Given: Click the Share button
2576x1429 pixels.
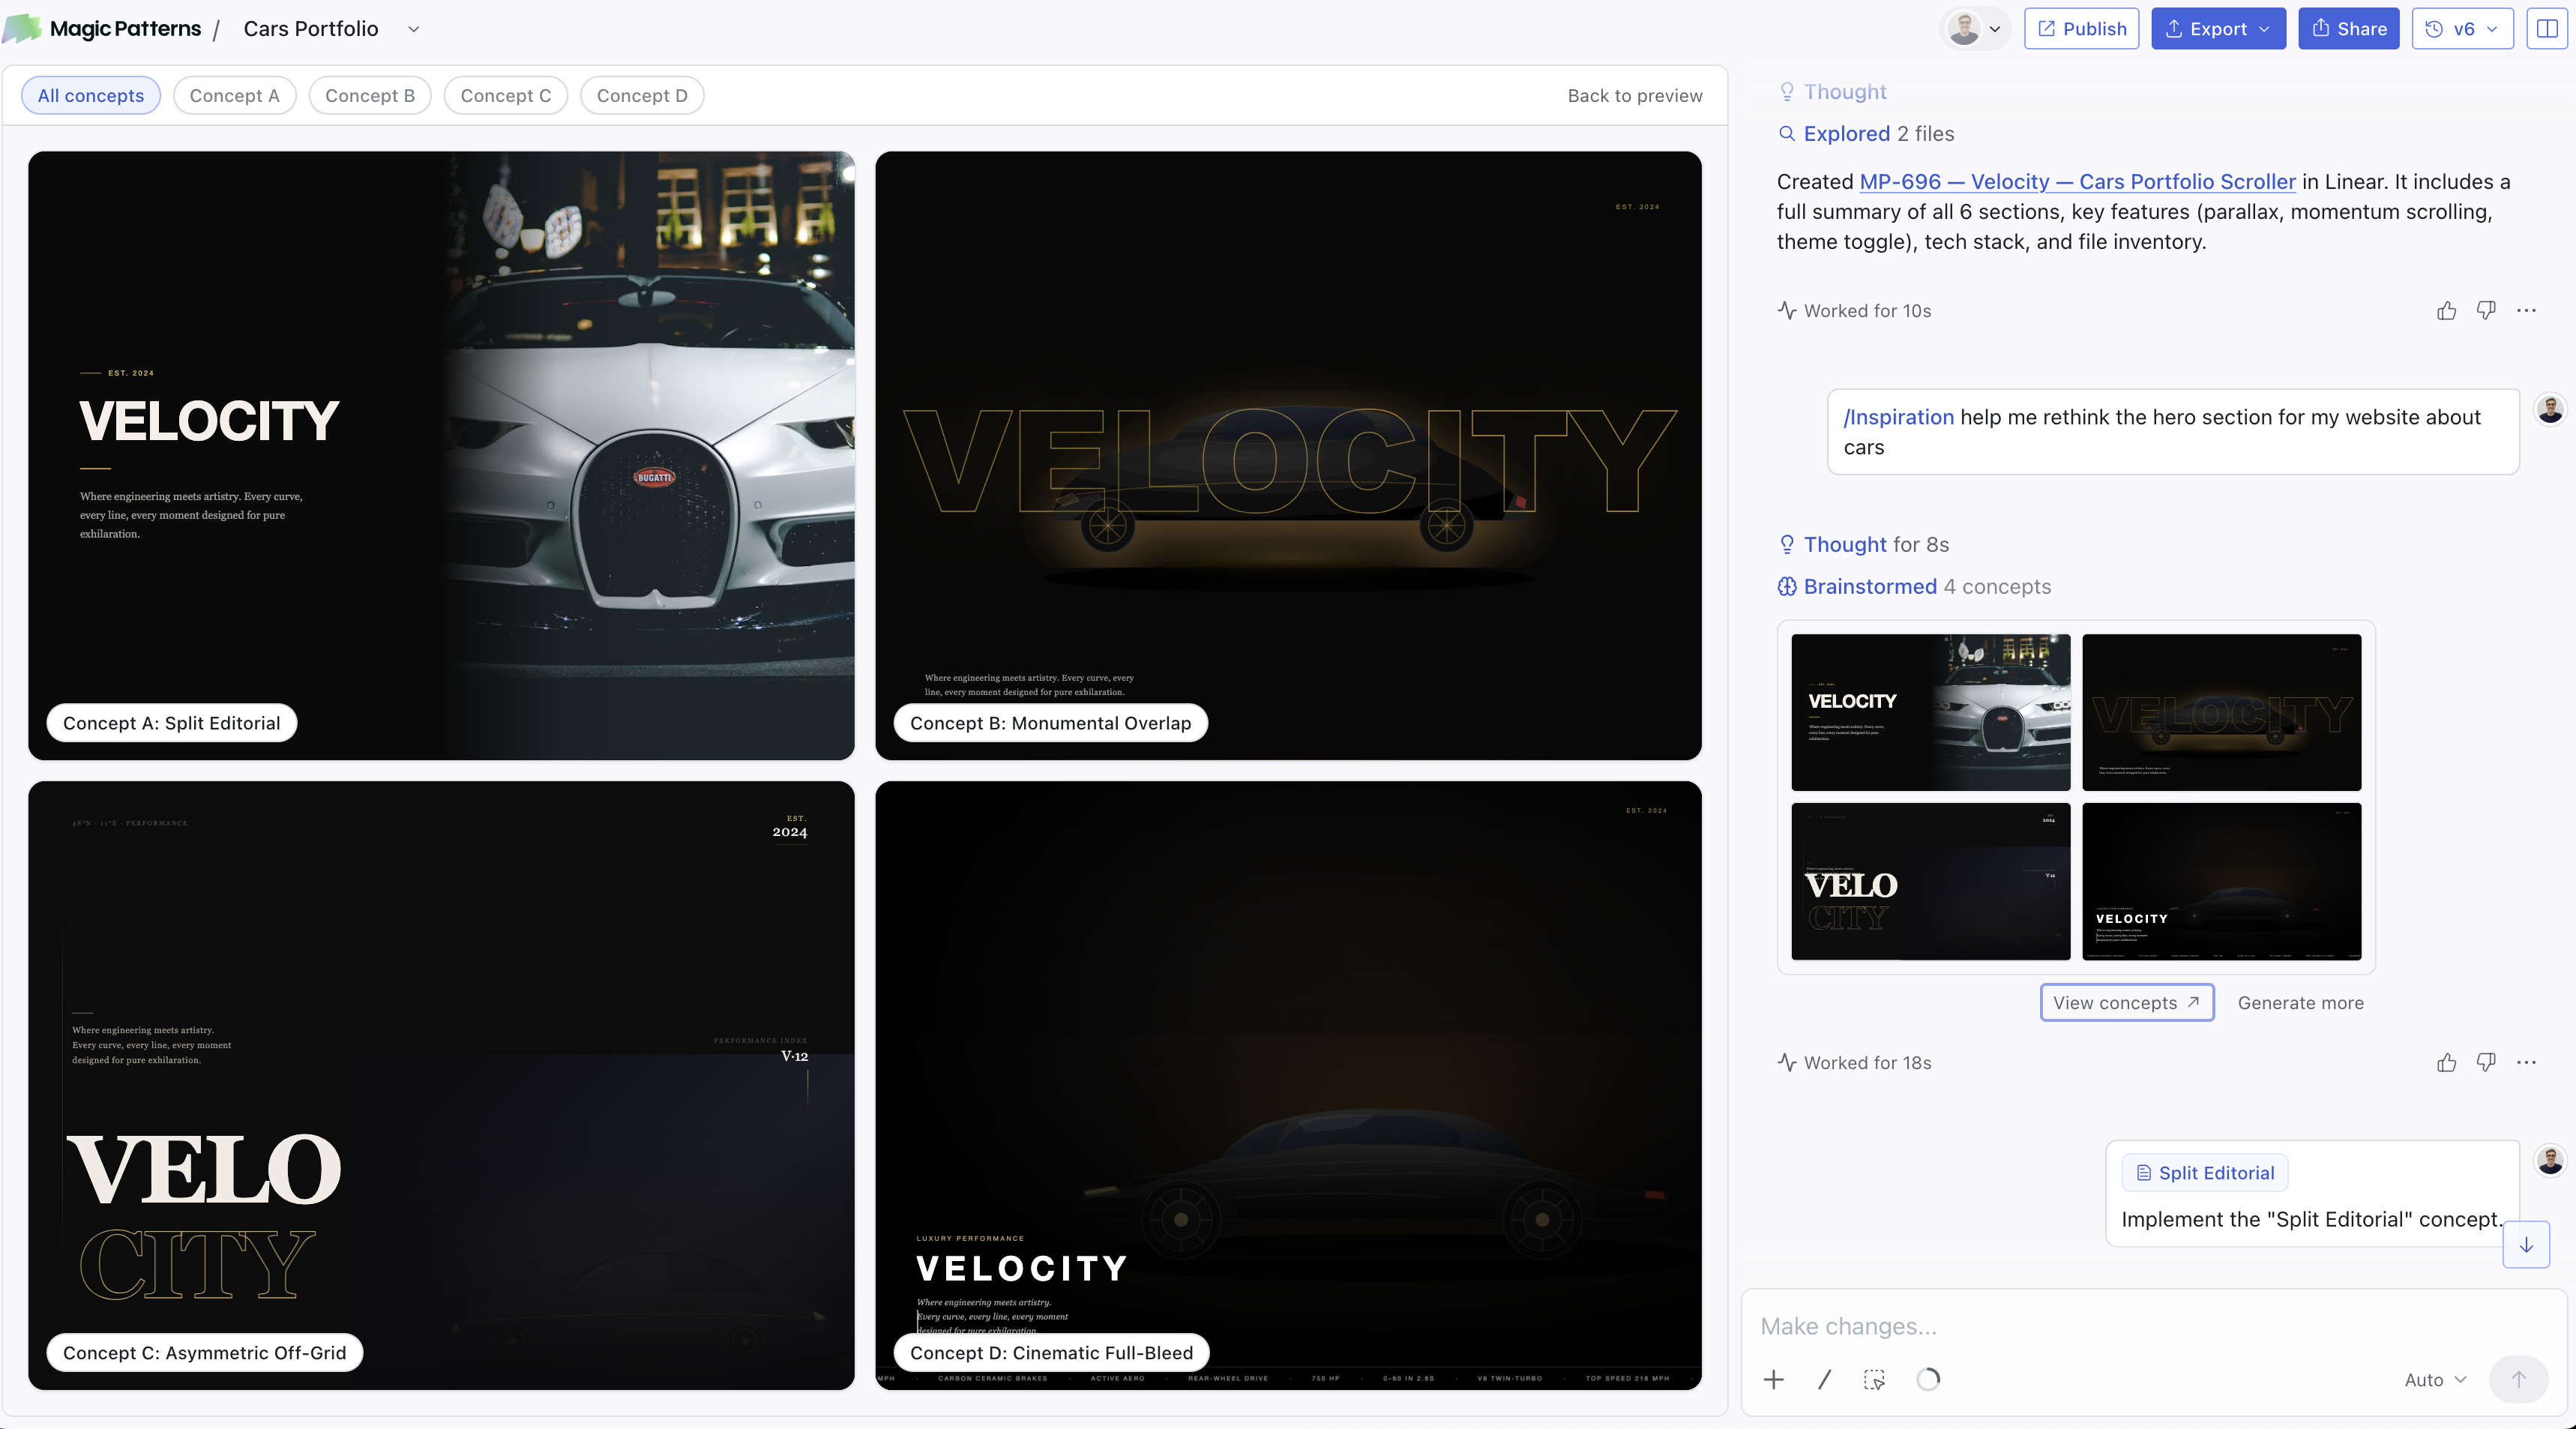Looking at the screenshot, I should pos(2348,29).
